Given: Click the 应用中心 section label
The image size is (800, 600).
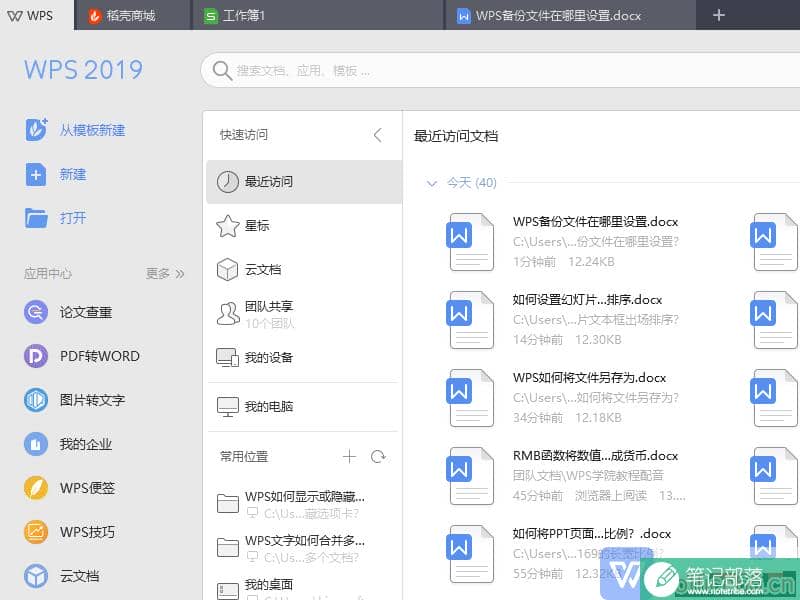Looking at the screenshot, I should click(x=48, y=273).
